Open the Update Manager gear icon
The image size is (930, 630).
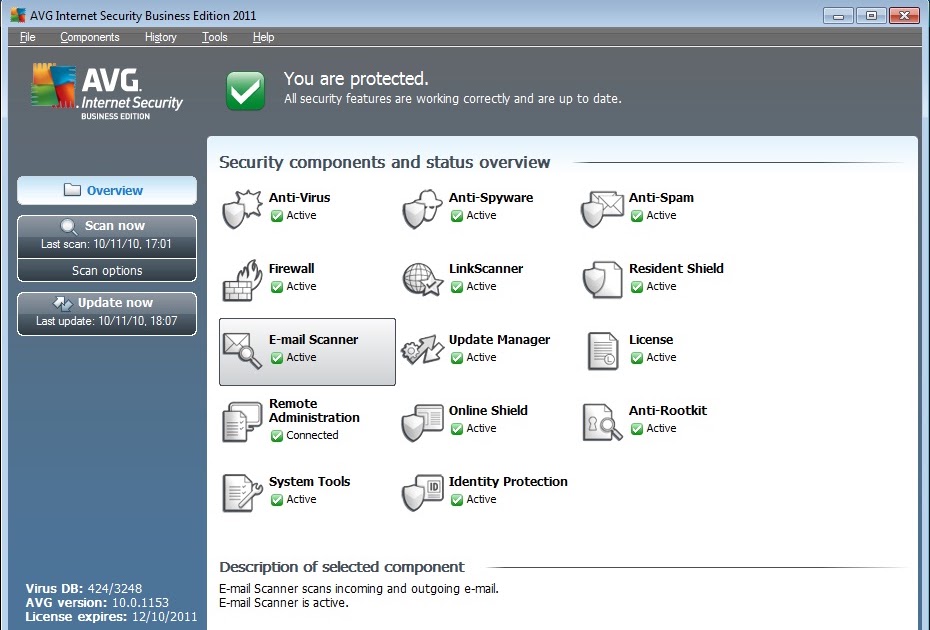pyautogui.click(x=422, y=350)
